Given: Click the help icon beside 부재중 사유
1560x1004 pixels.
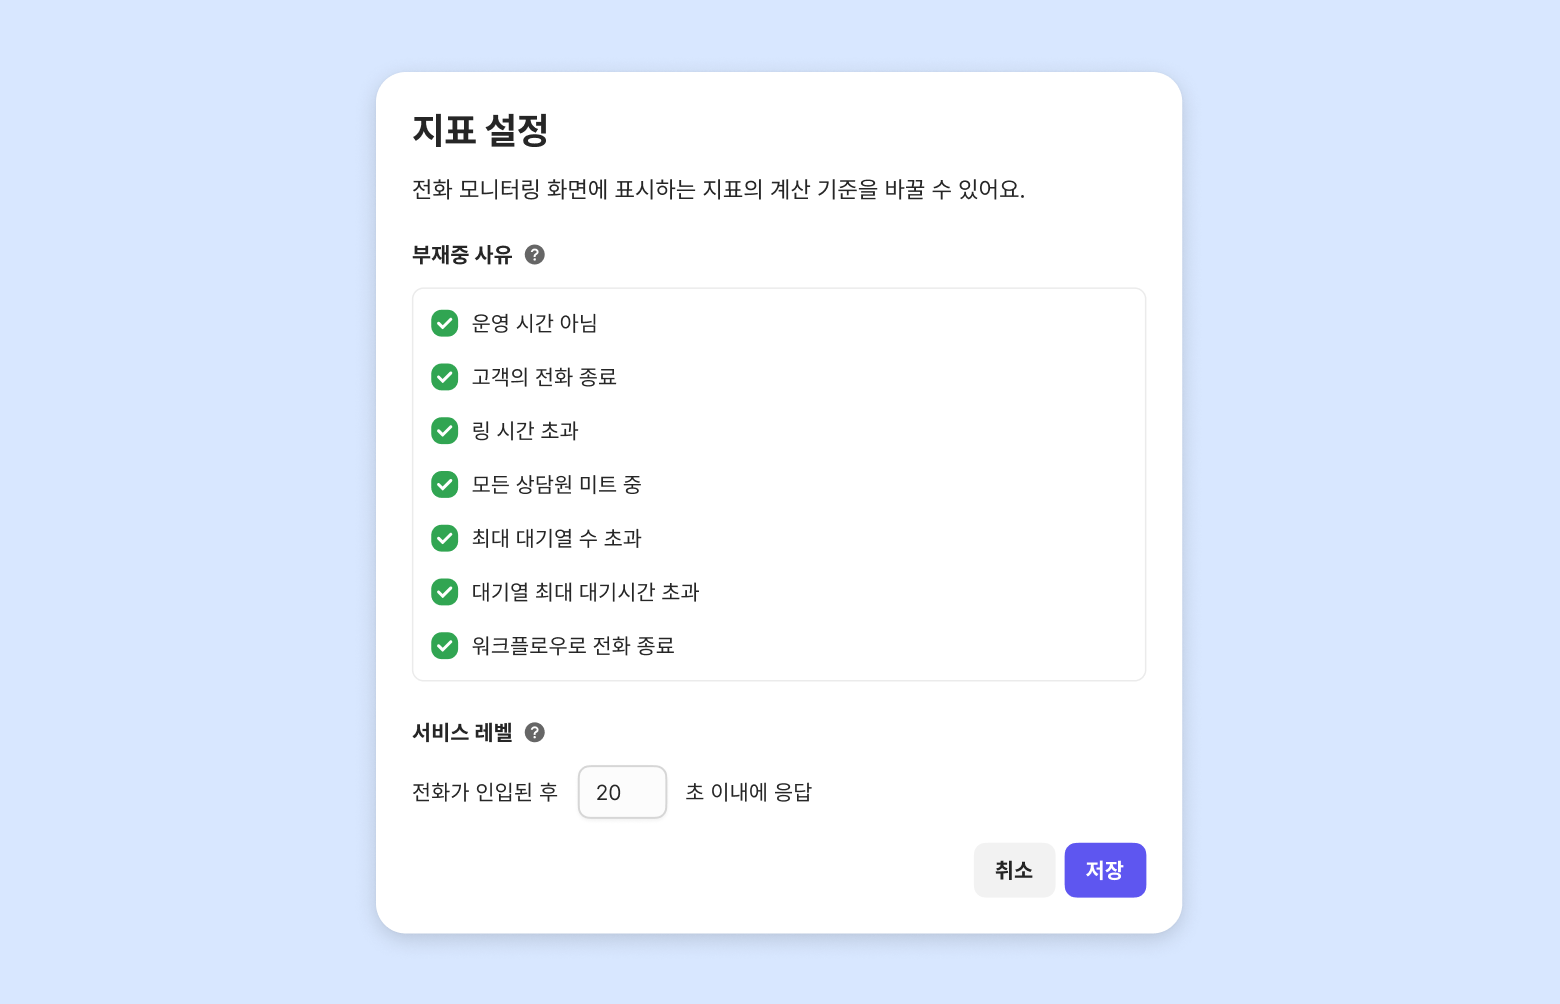Looking at the screenshot, I should (535, 255).
